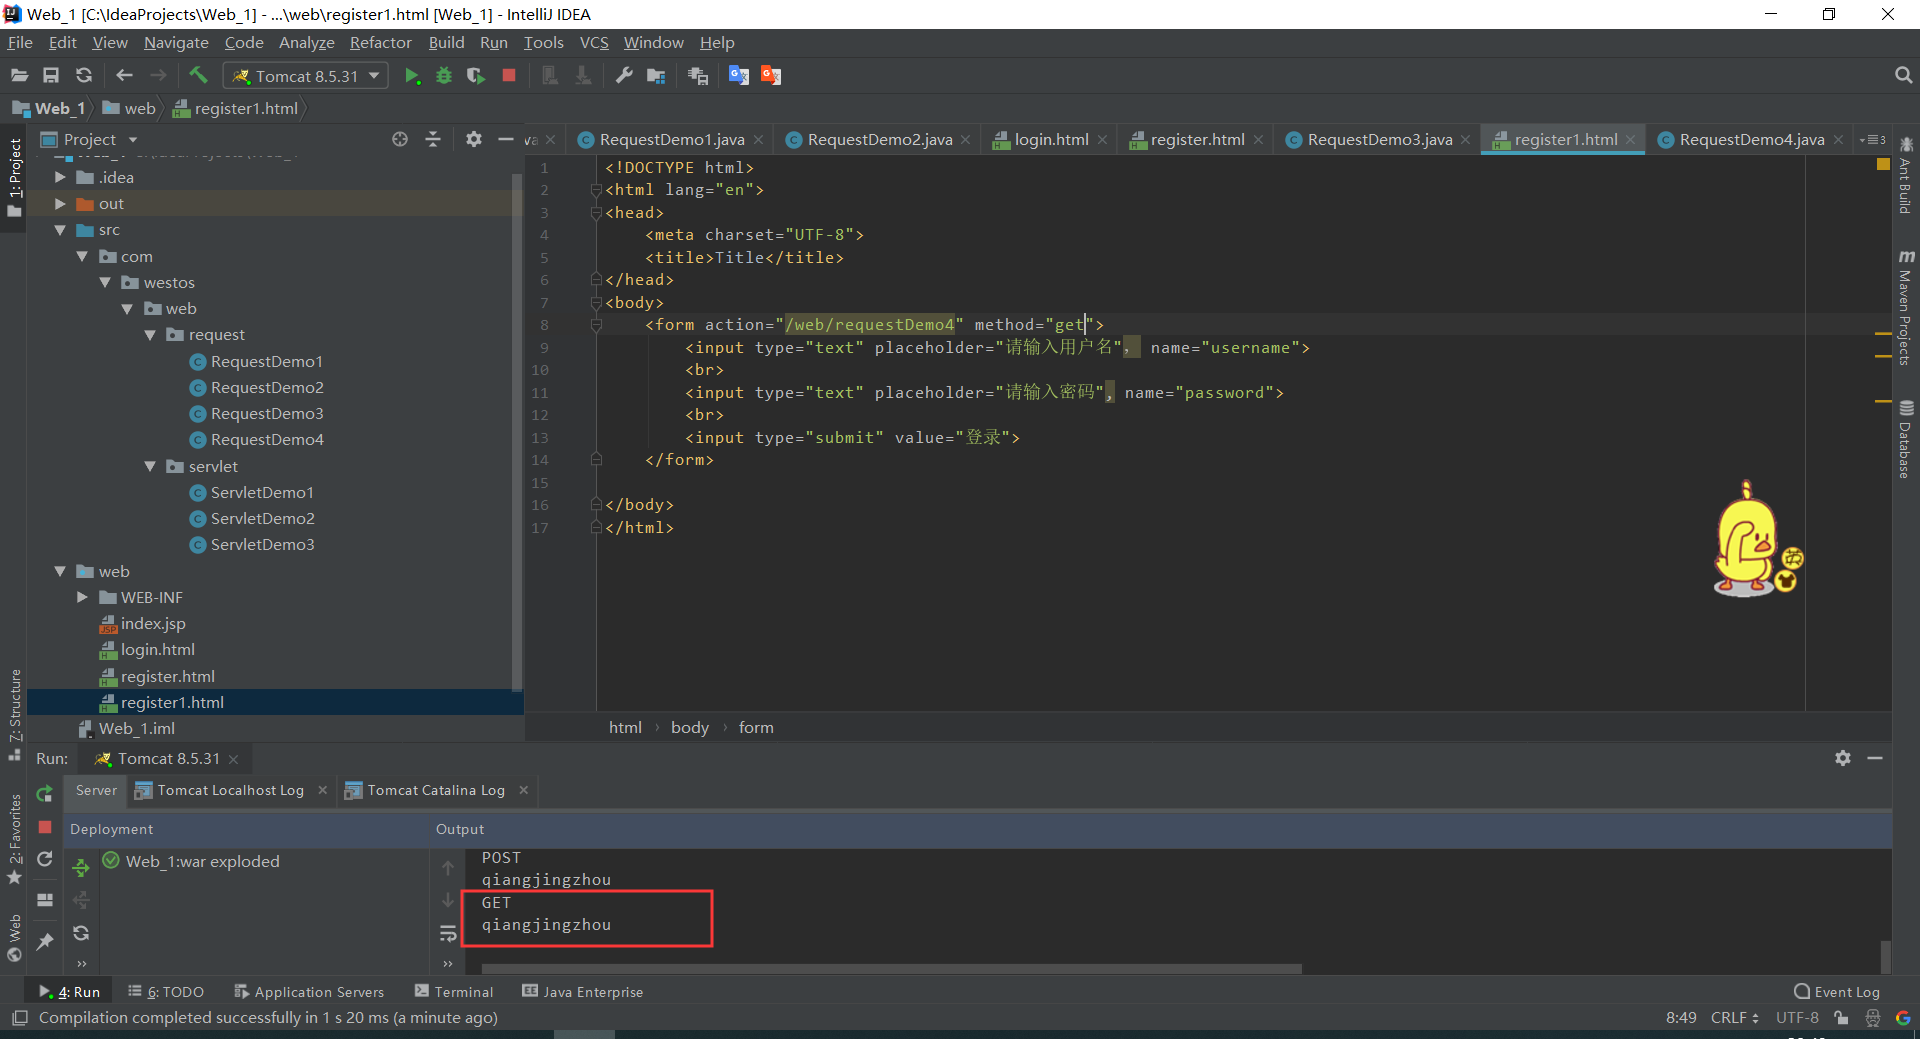Open the Event Log
Image resolution: width=1920 pixels, height=1039 pixels.
1837,991
